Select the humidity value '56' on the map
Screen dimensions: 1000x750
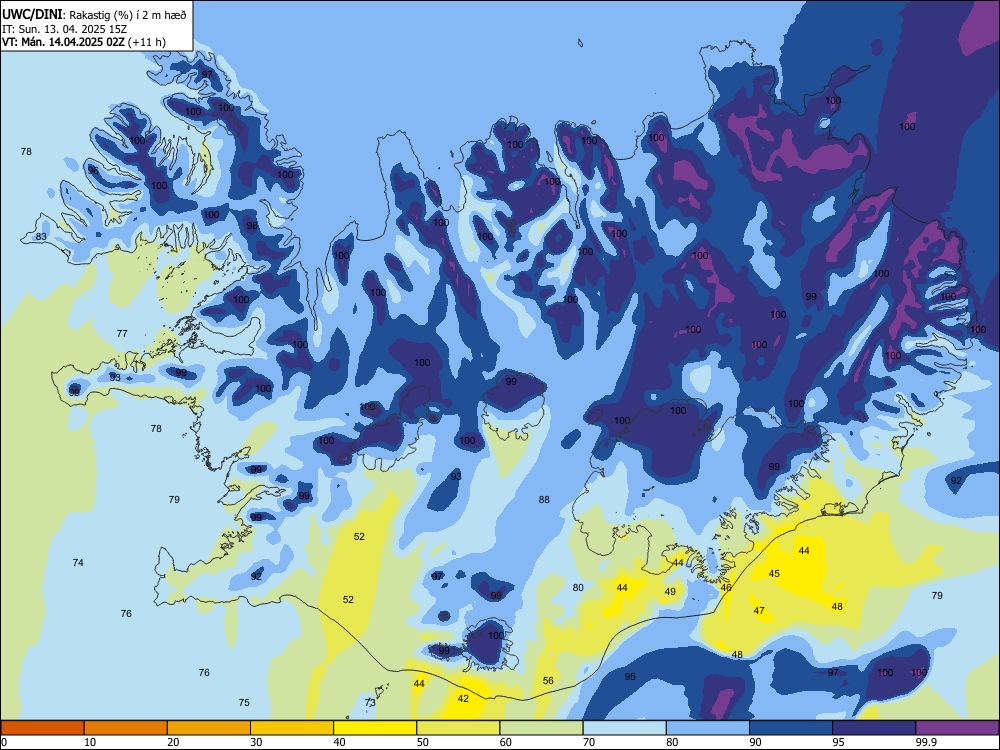(x=548, y=681)
